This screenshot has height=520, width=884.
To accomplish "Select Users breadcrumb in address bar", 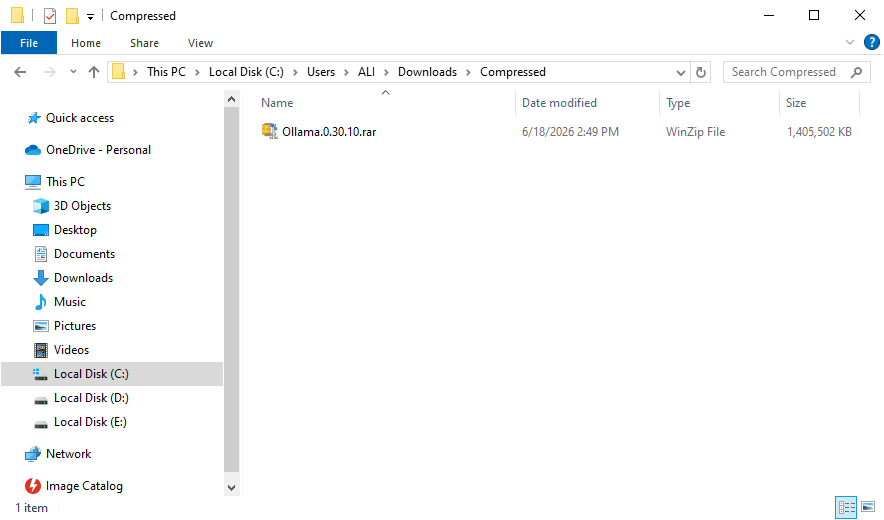I will pyautogui.click(x=321, y=72).
